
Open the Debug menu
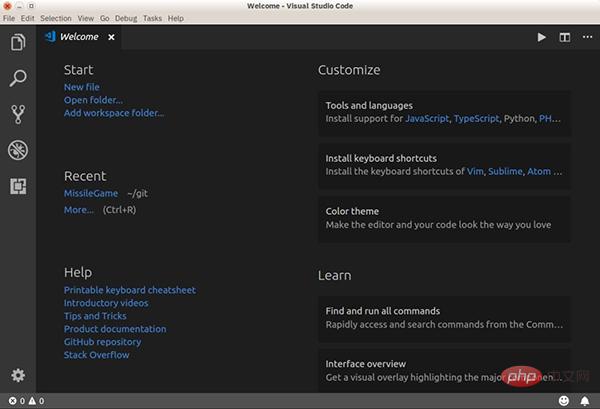(x=126, y=18)
